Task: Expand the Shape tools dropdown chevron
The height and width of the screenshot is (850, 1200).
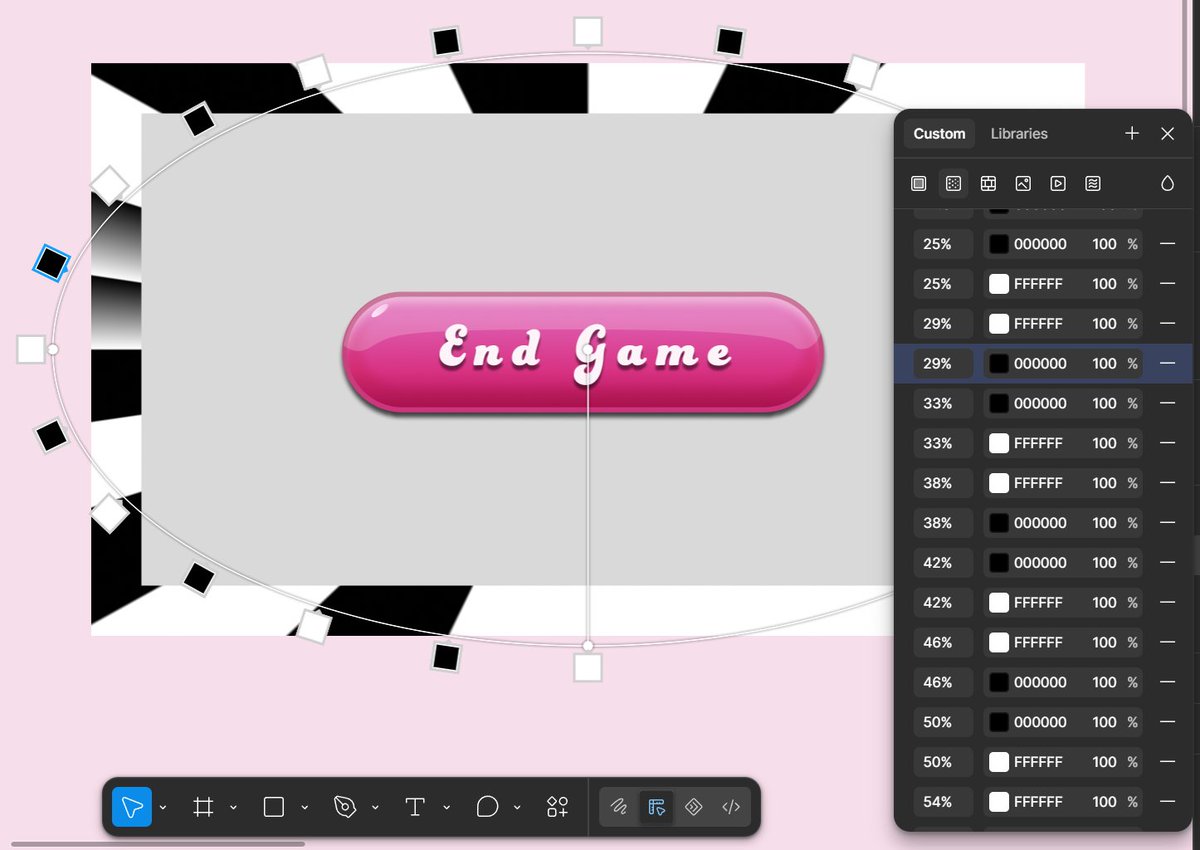Action: pos(304,808)
